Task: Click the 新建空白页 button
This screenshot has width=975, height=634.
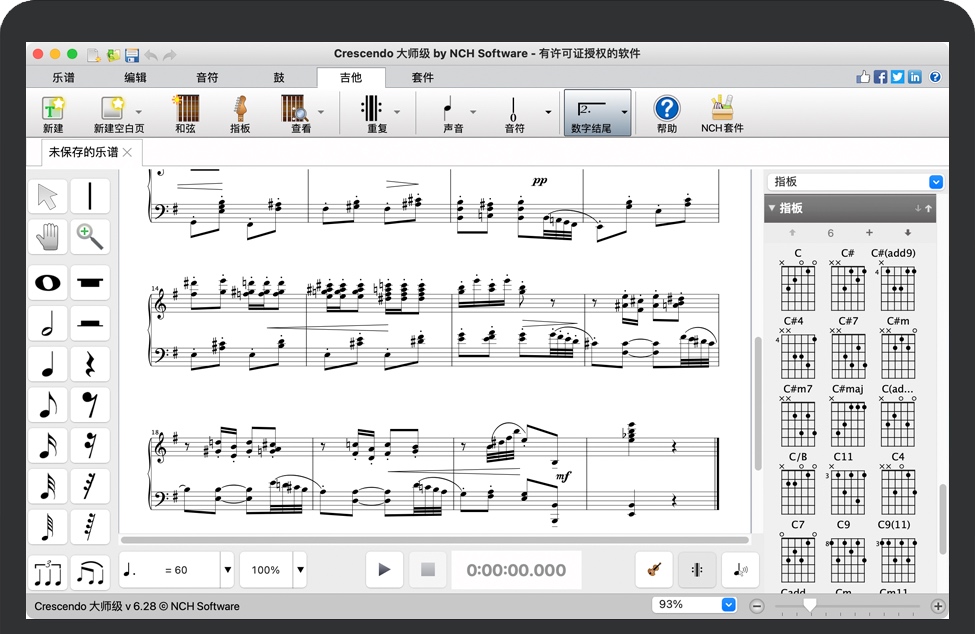Action: (114, 112)
